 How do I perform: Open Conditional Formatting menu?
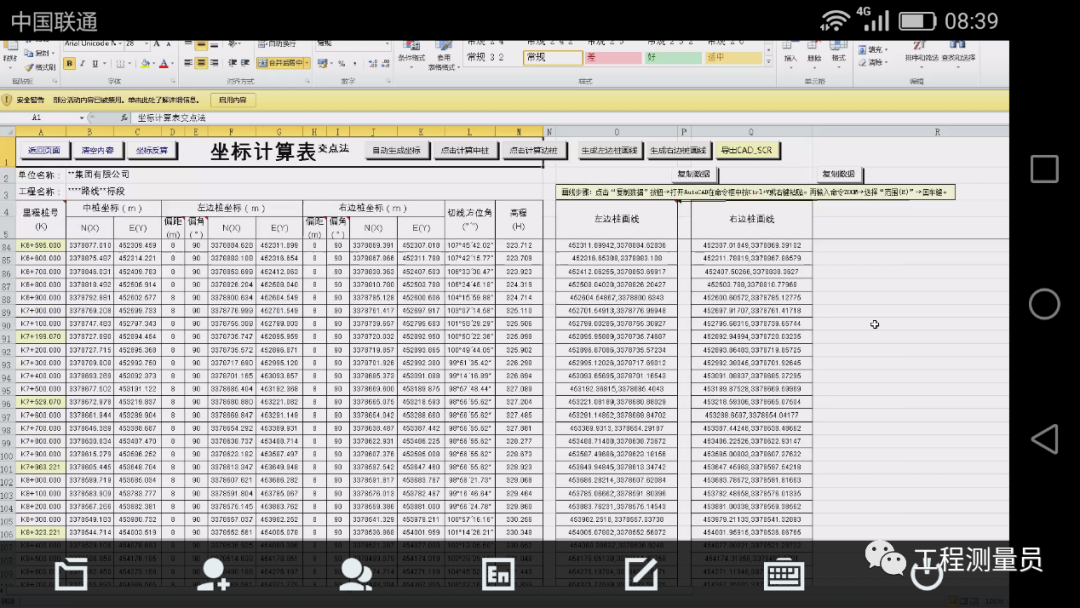pyautogui.click(x=411, y=54)
